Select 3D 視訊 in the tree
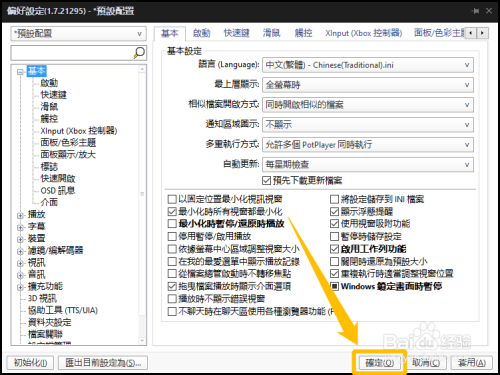500x375 pixels. coord(42,298)
